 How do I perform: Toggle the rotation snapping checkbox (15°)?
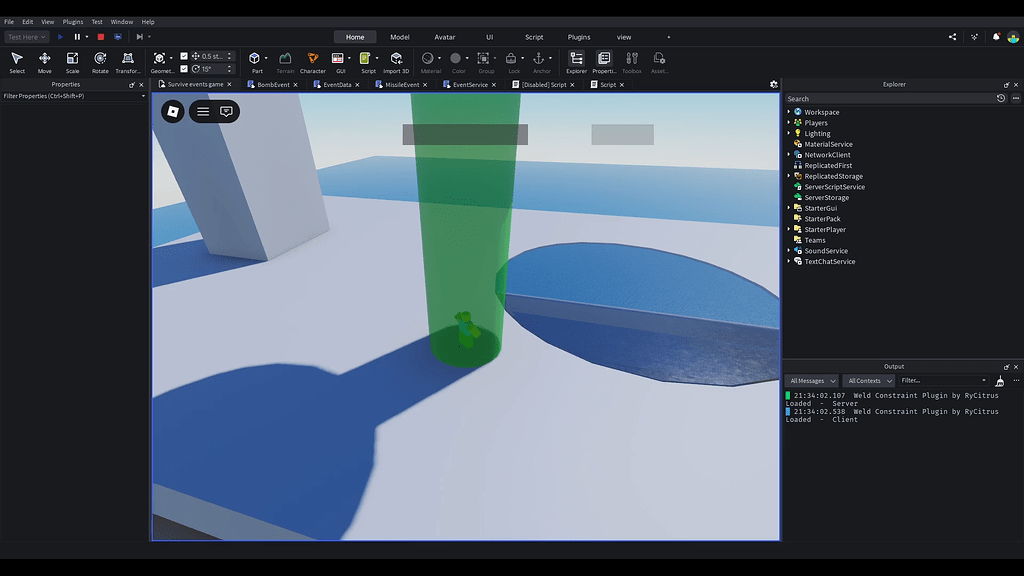184,69
